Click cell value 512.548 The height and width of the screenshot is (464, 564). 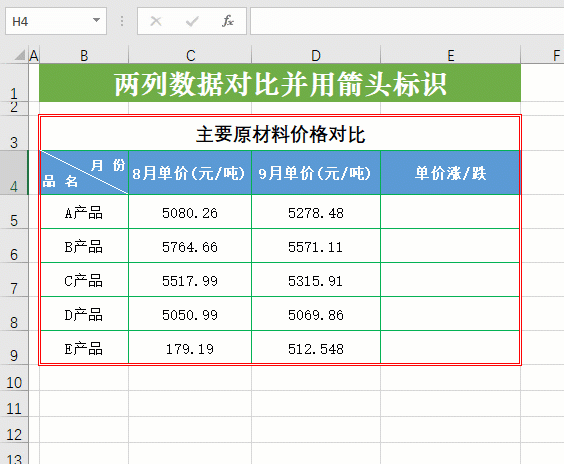[x=316, y=348]
